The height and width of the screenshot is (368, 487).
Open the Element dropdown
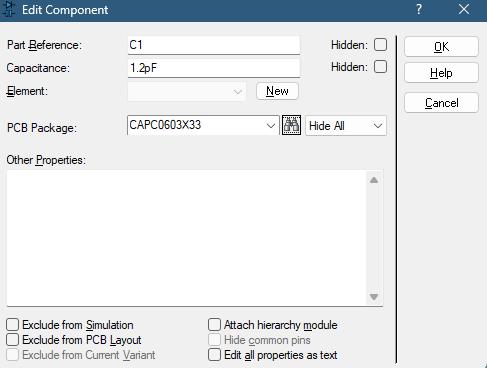186,91
